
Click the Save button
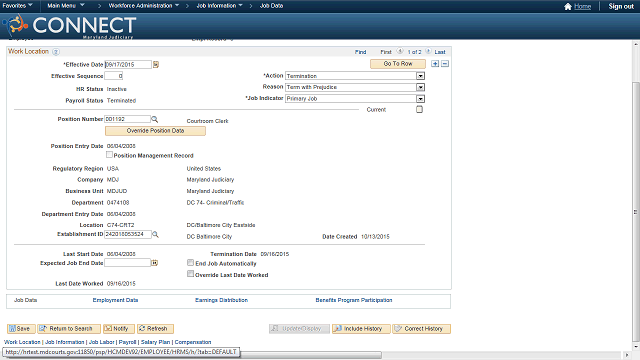(21, 329)
